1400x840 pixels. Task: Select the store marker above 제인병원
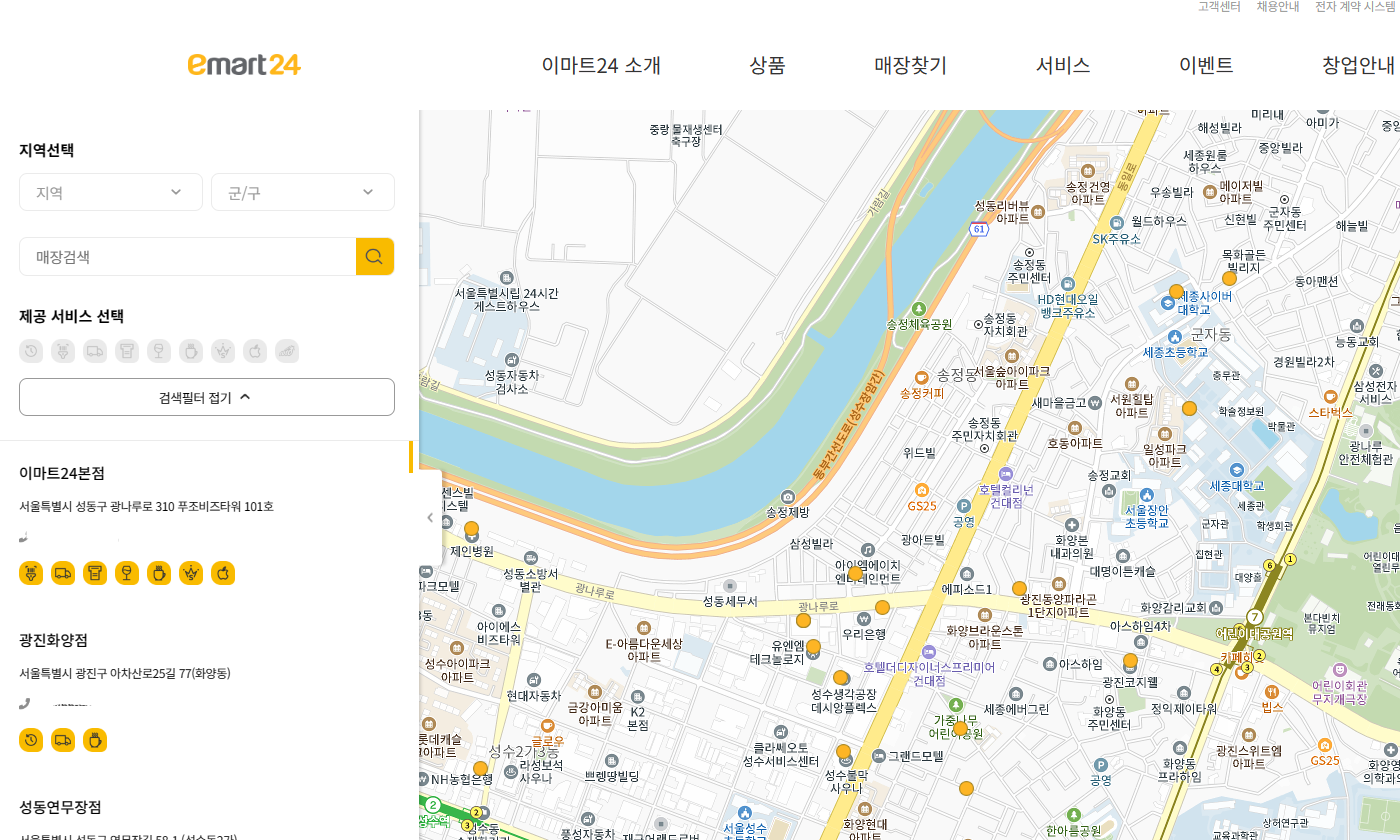point(472,529)
